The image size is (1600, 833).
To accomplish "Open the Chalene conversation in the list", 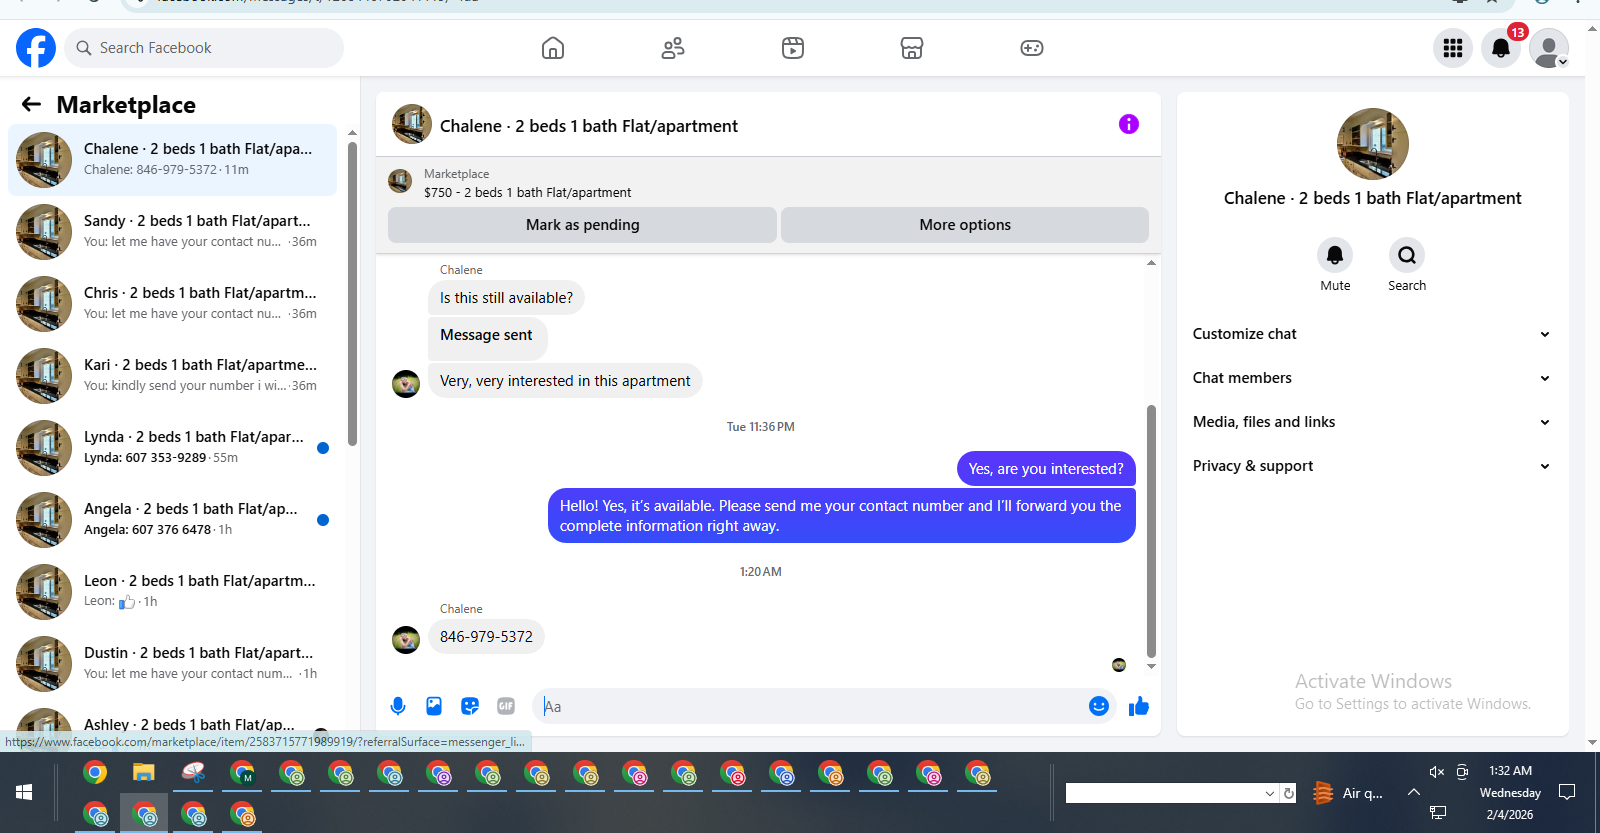I will tap(172, 160).
